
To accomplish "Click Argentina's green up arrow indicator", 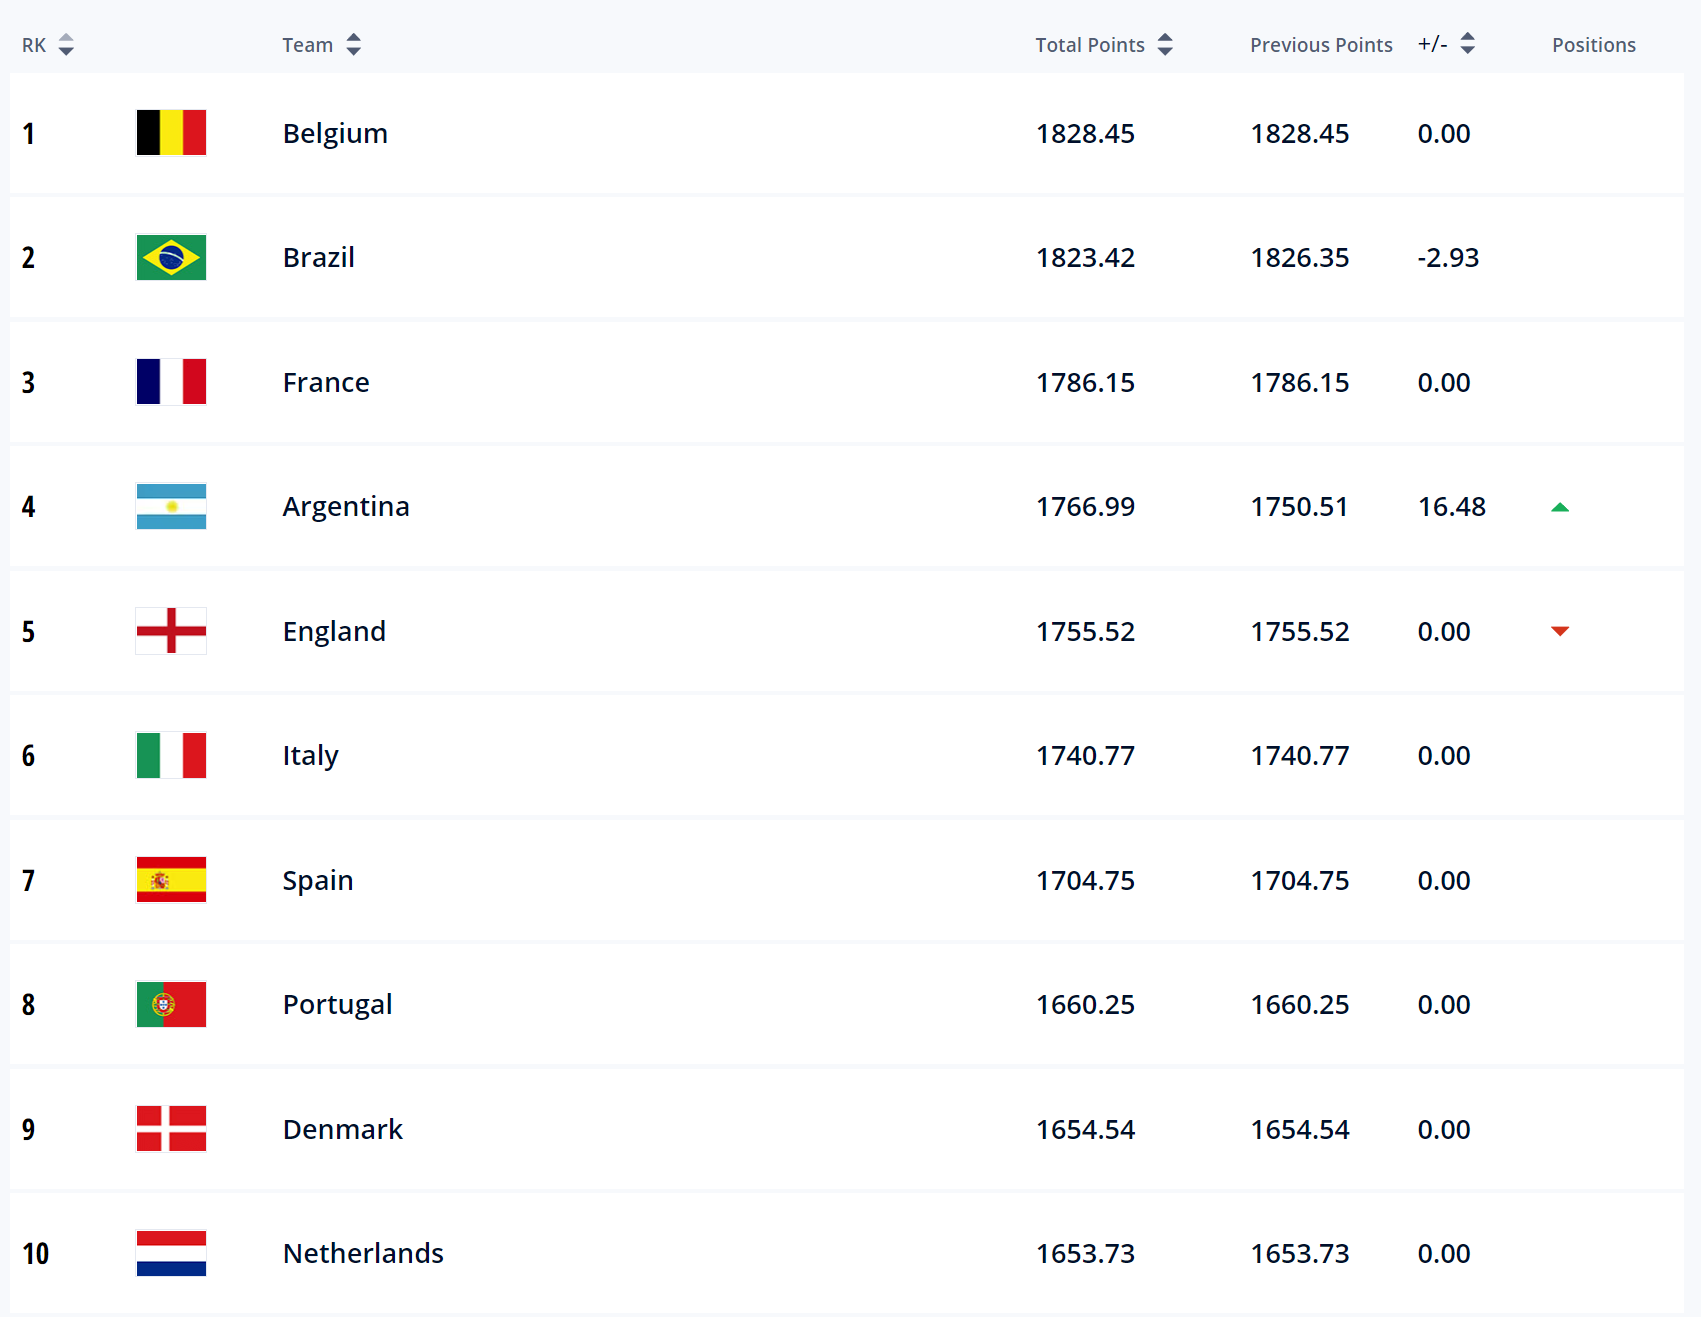I will pyautogui.click(x=1559, y=507).
